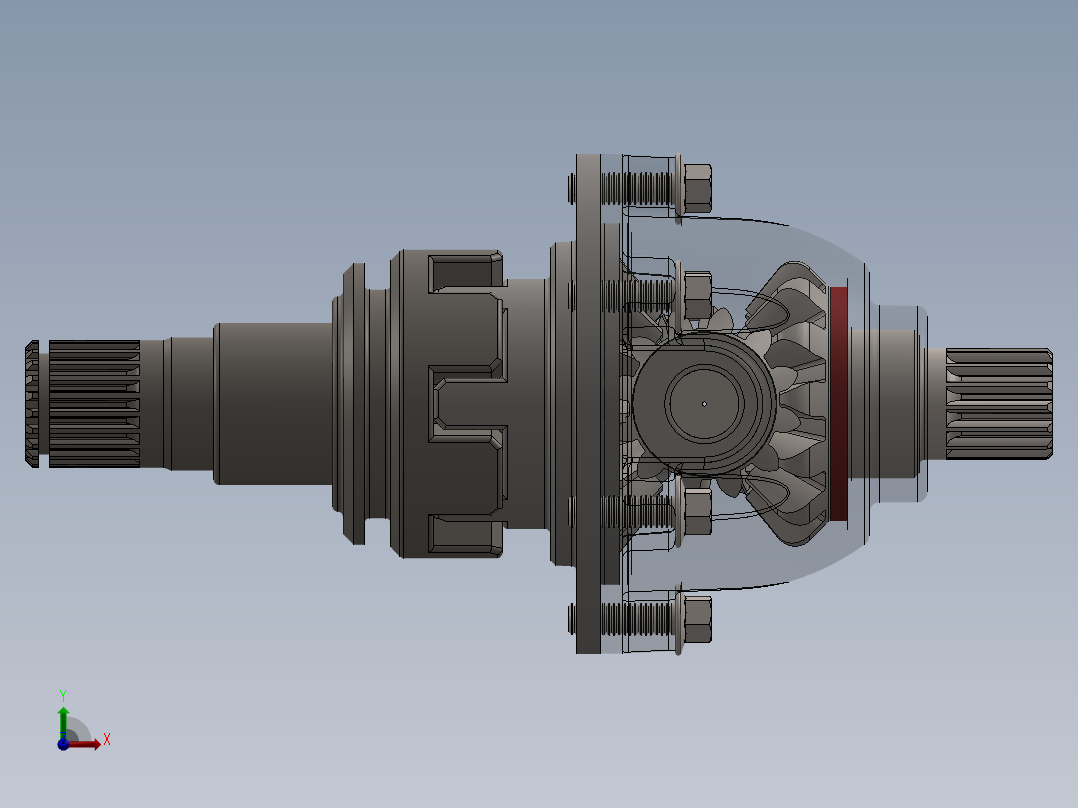Select the red shim washer on differential
This screenshot has width=1078, height=808.
[838, 404]
